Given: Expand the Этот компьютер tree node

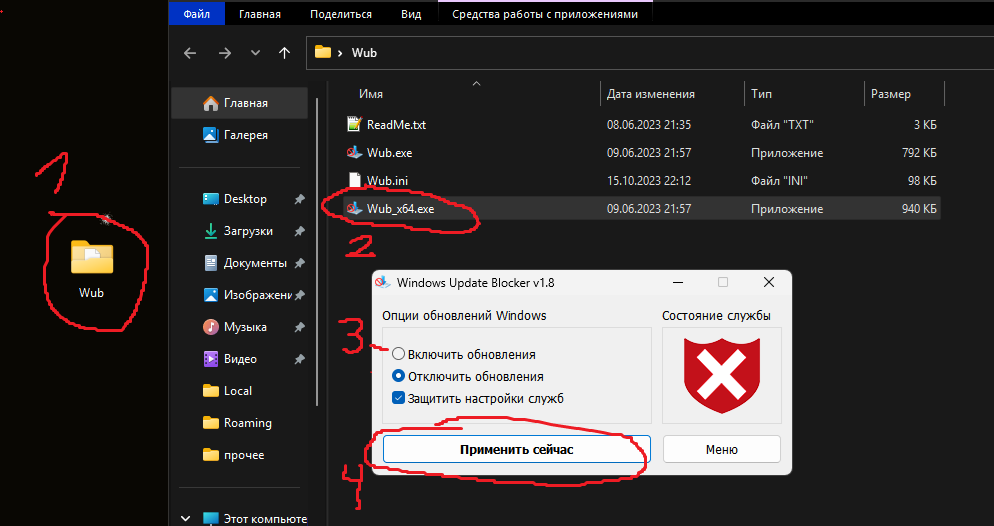Looking at the screenshot, I should (x=186, y=519).
